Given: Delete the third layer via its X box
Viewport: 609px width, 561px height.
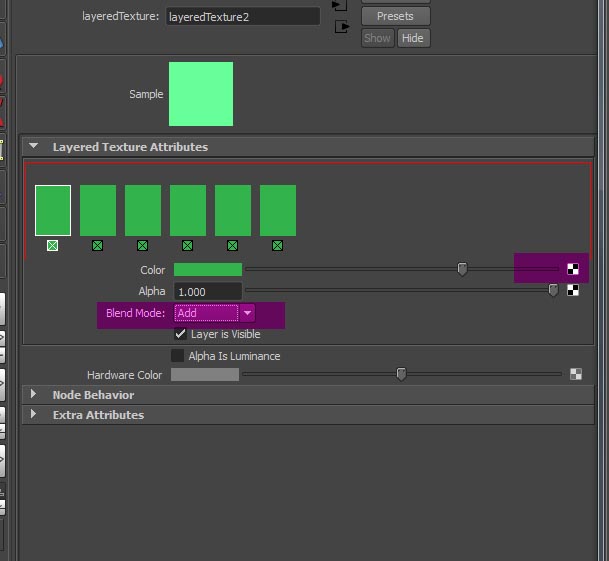Looking at the screenshot, I should pos(143,246).
